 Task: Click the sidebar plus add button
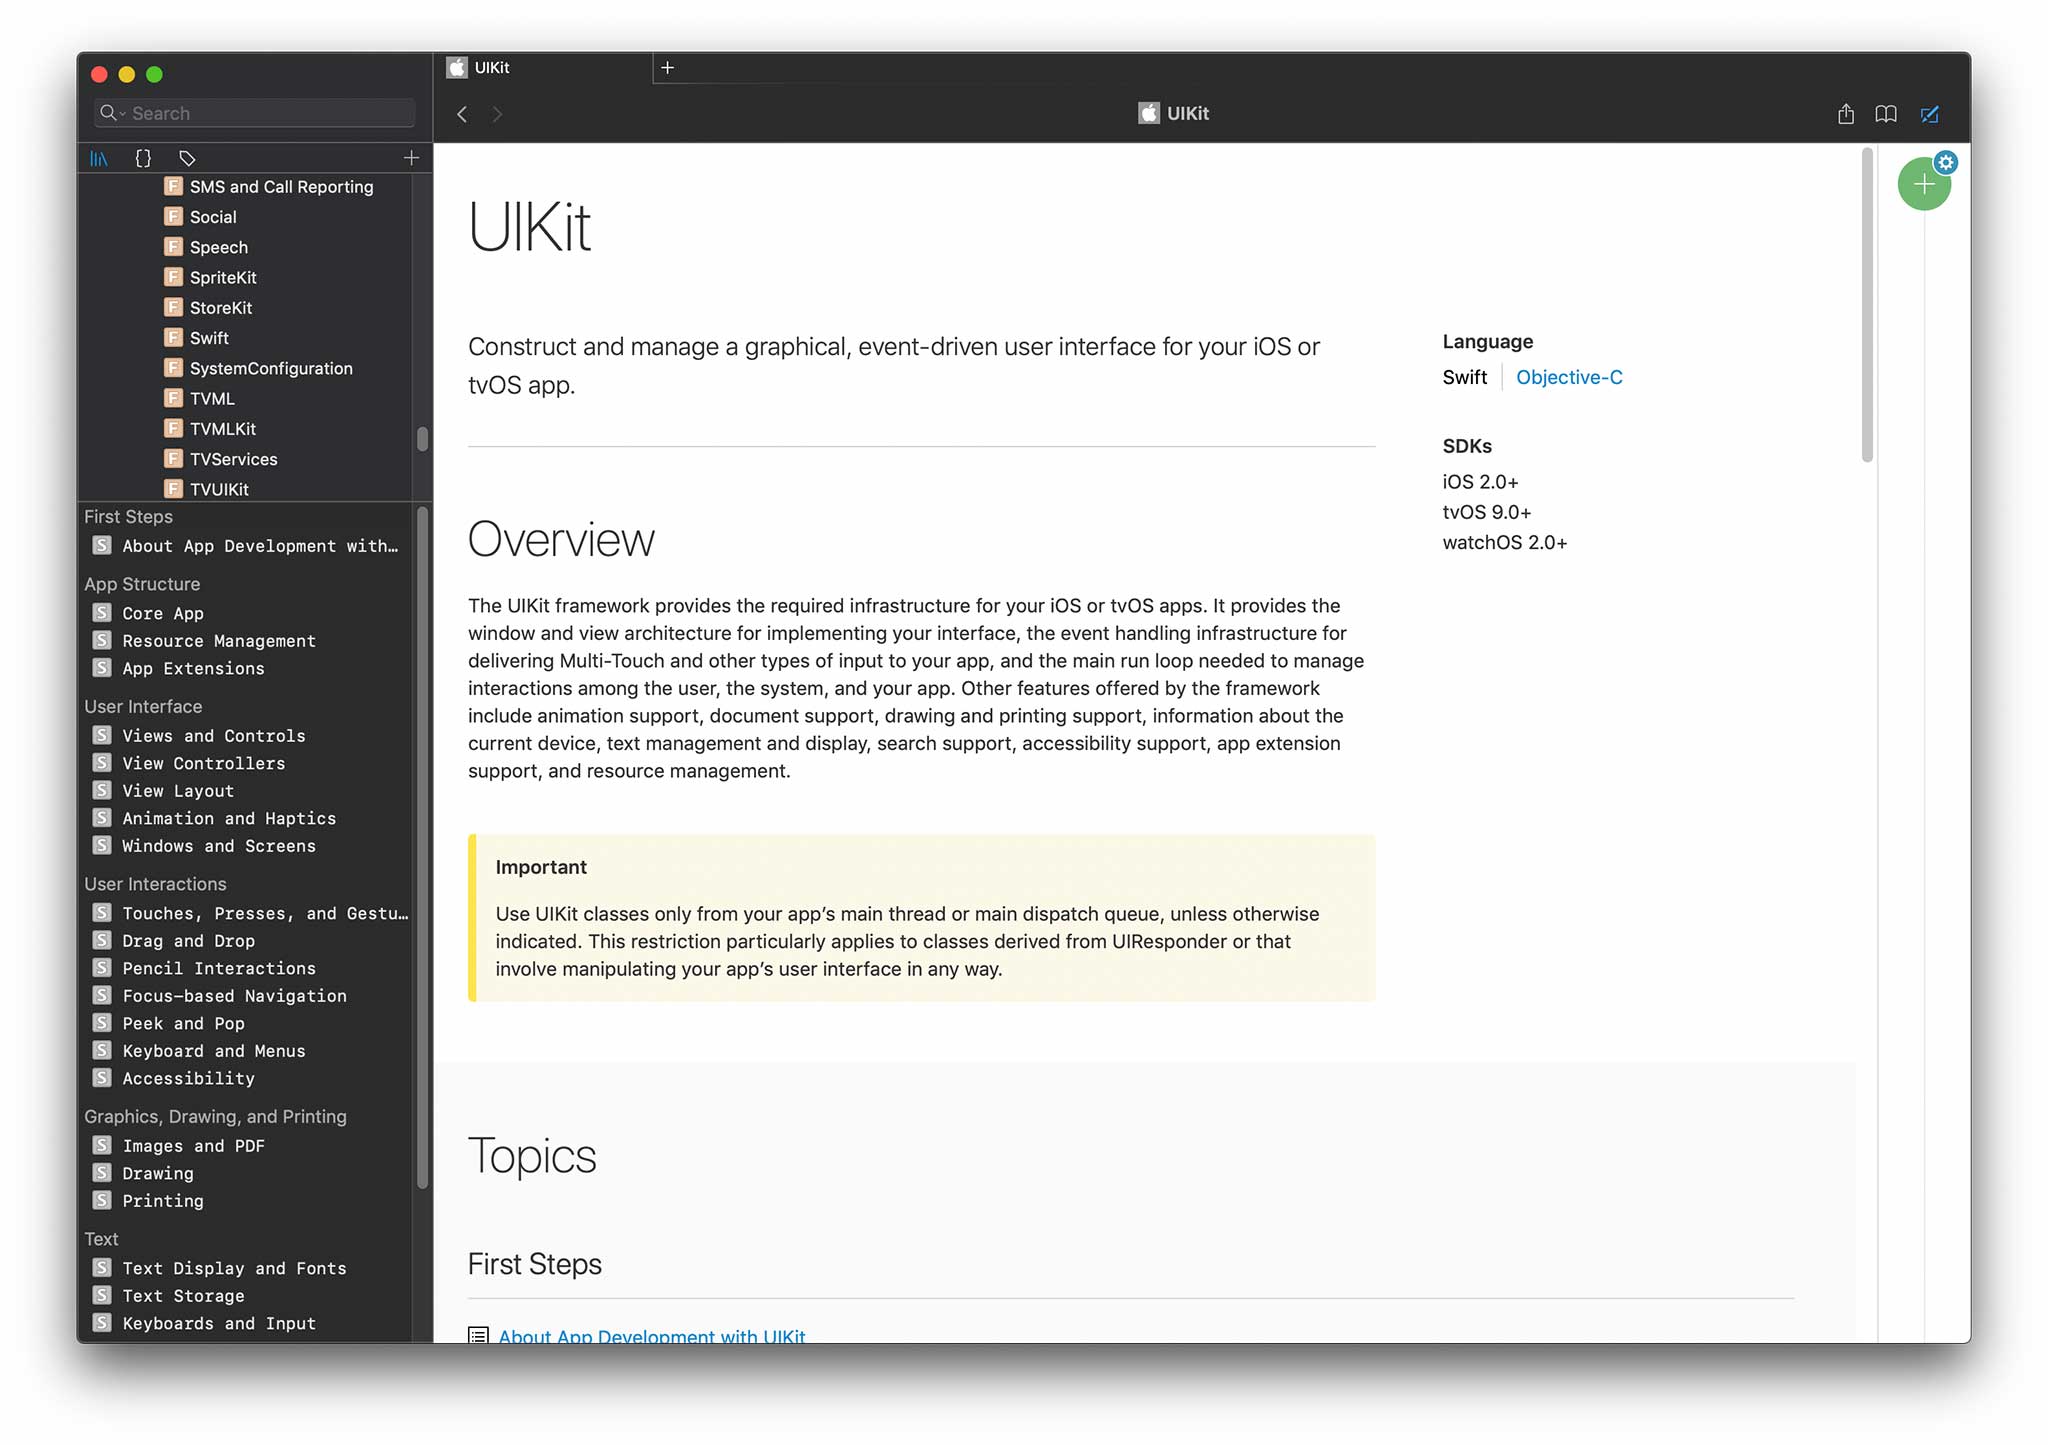(x=411, y=158)
